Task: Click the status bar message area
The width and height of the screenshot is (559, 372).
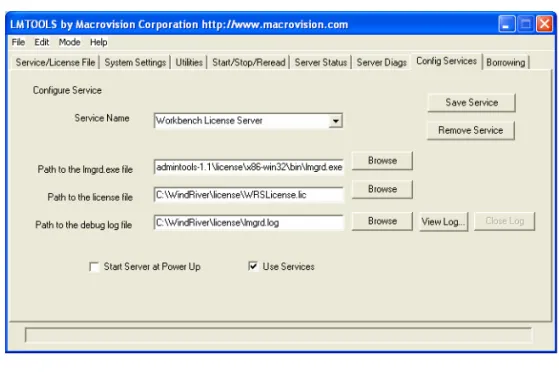Action: 278,335
